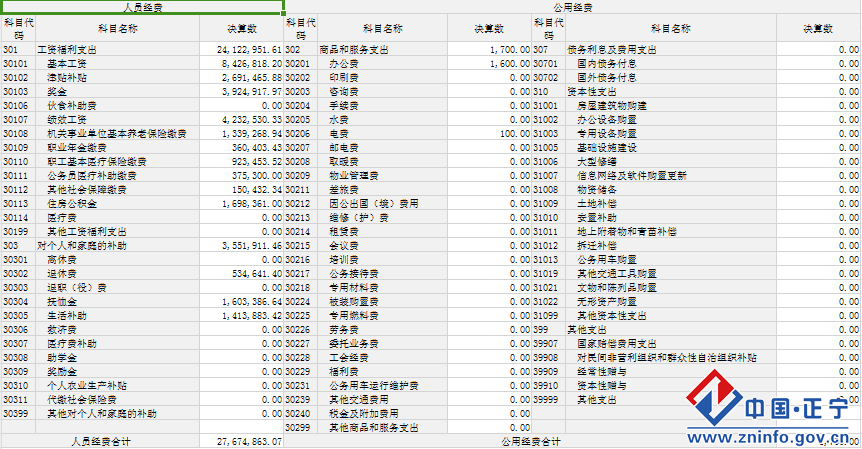Click the 债务利息及费用支出 cell
862x449 pixels.
point(671,49)
